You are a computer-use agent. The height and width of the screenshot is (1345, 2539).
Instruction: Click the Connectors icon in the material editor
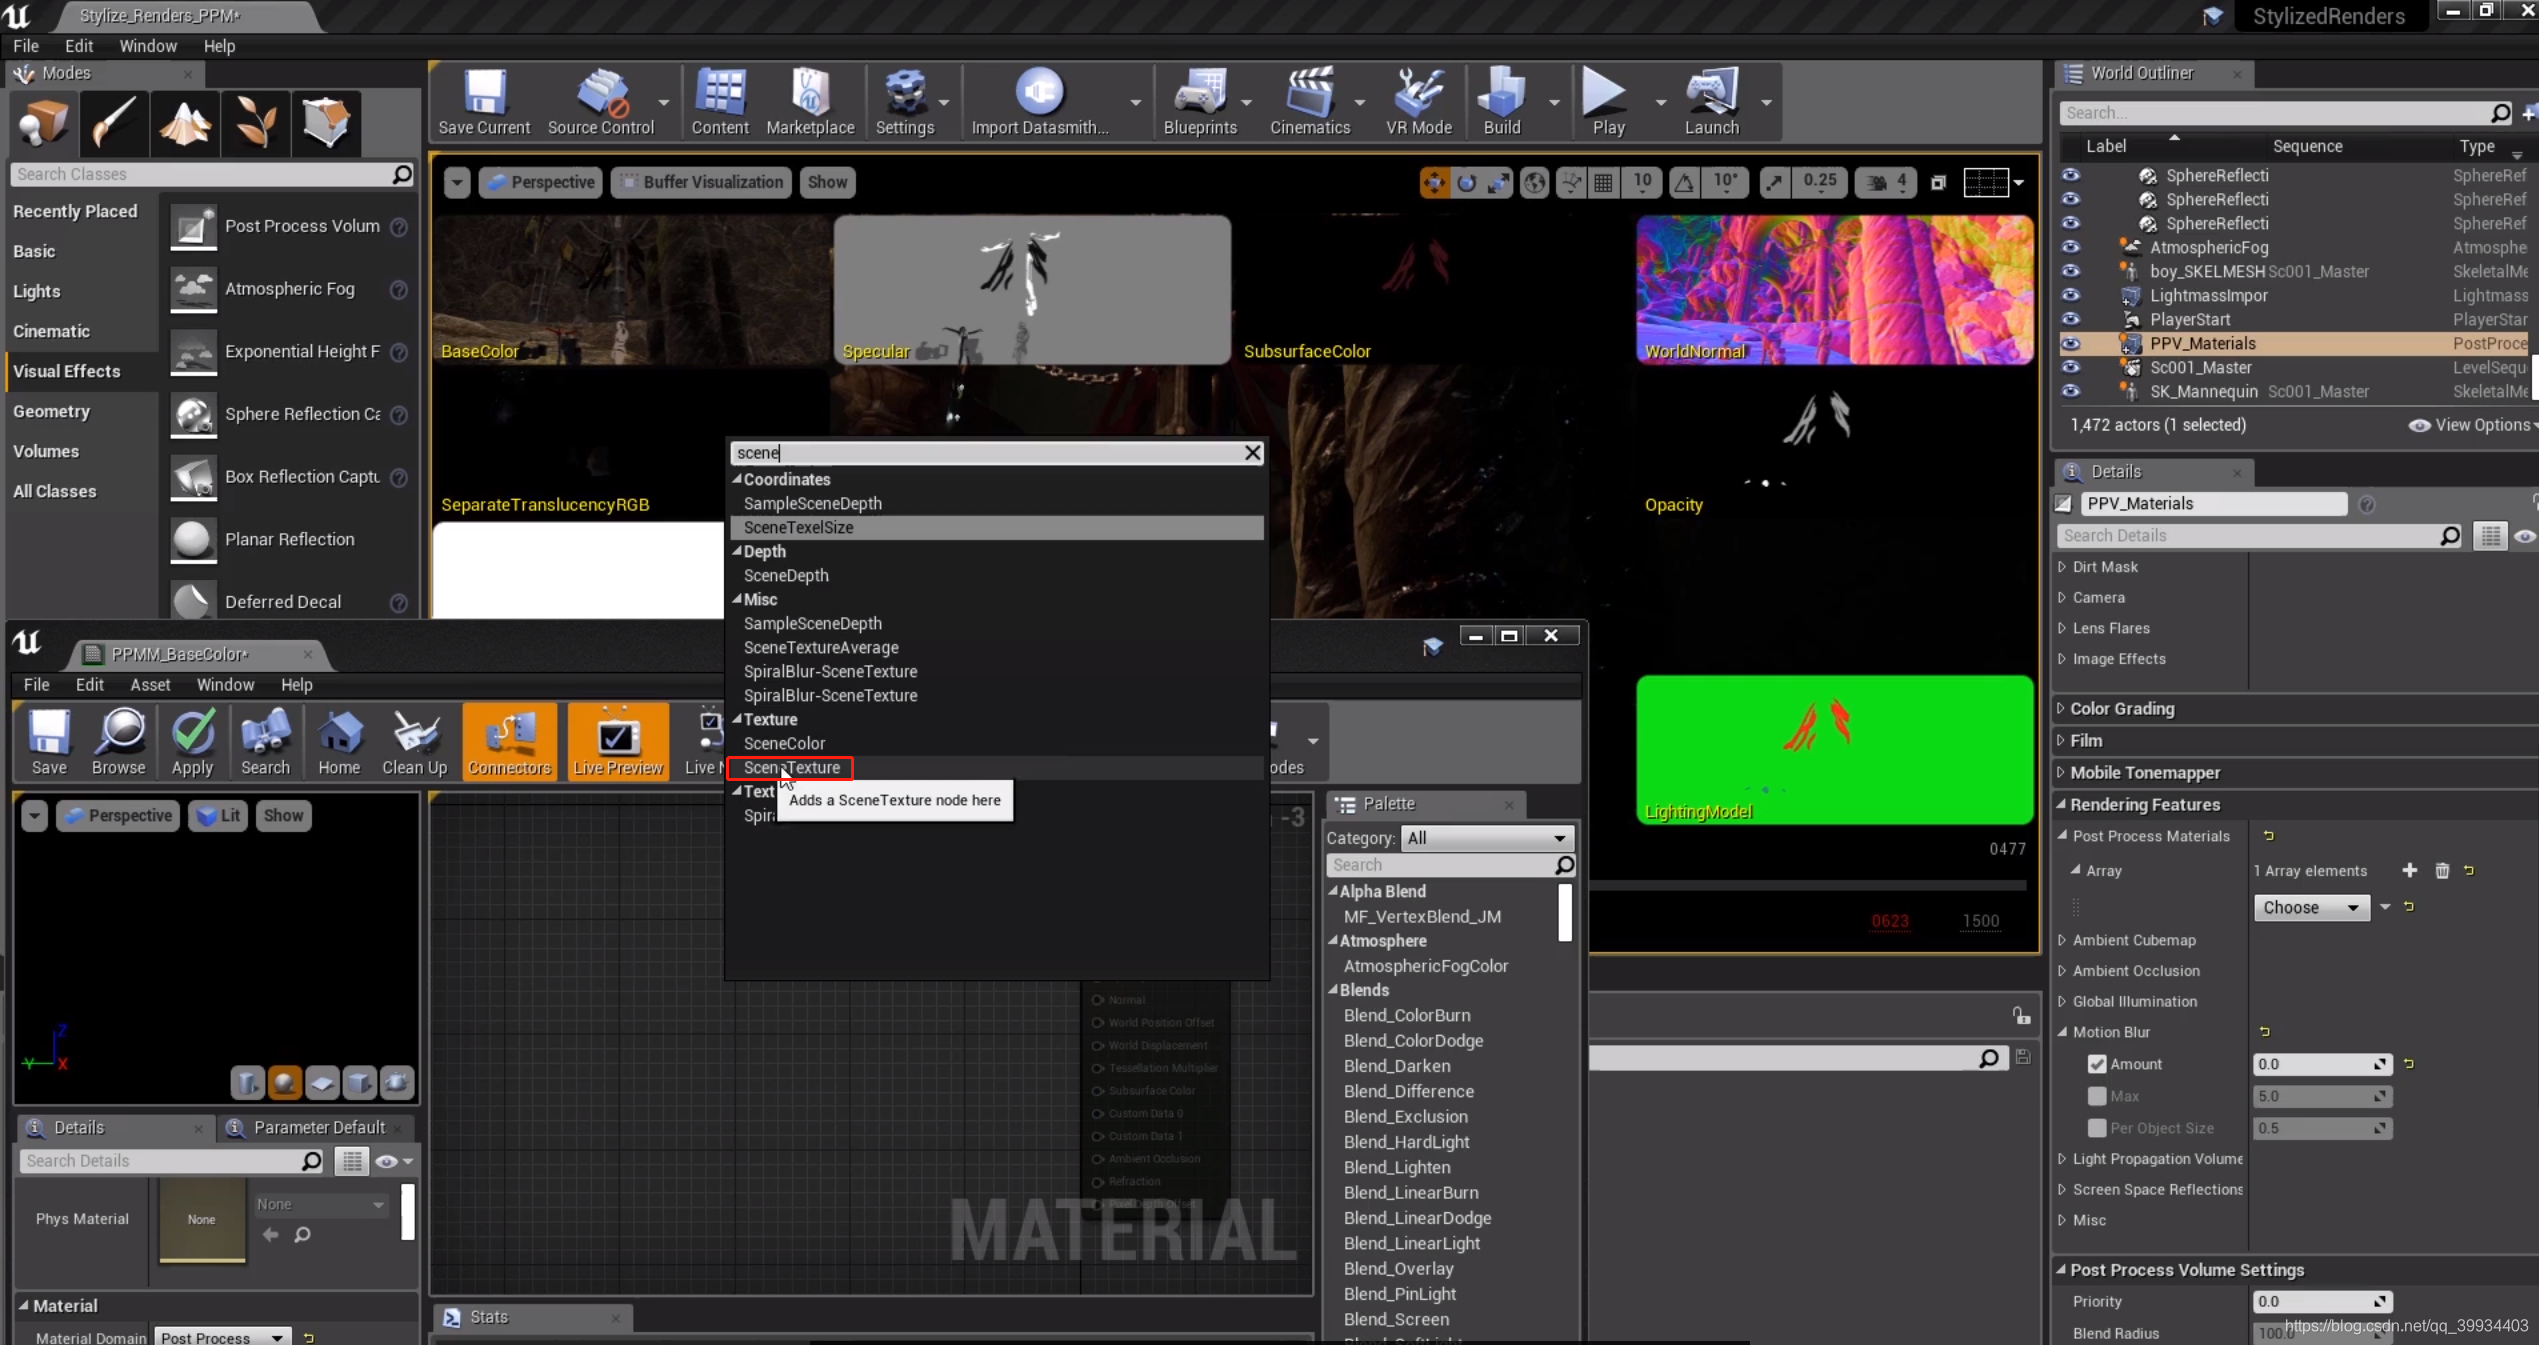[508, 741]
